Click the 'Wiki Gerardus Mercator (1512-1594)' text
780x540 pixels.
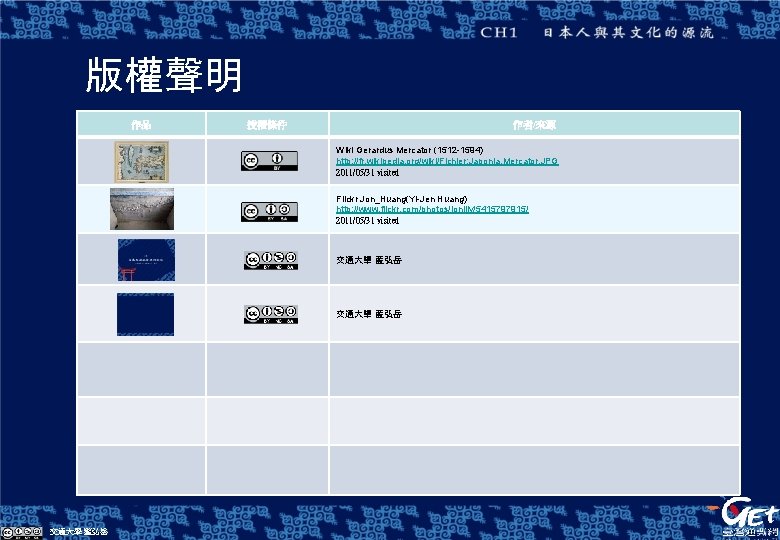click(409, 150)
